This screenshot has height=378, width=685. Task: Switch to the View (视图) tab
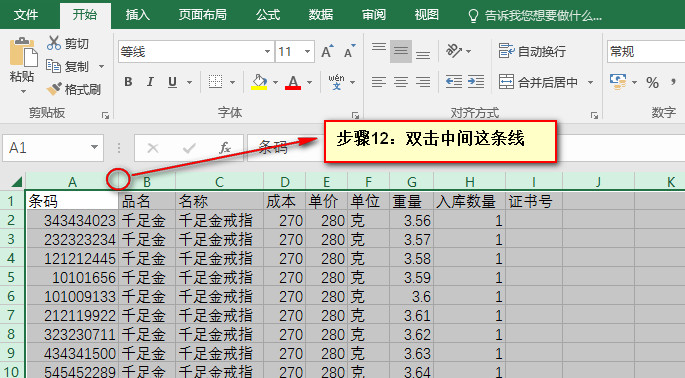(427, 15)
